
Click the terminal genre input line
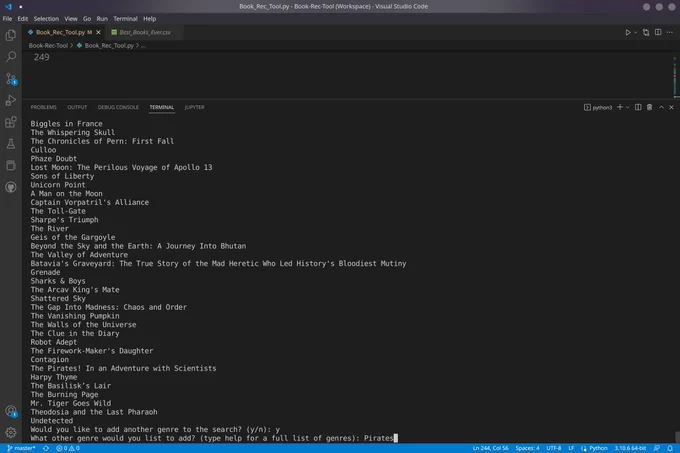pyautogui.click(x=214, y=438)
